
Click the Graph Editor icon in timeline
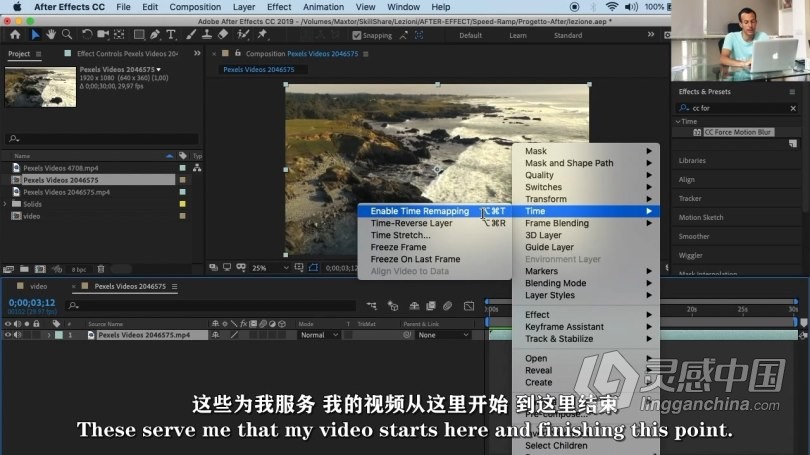pos(469,306)
